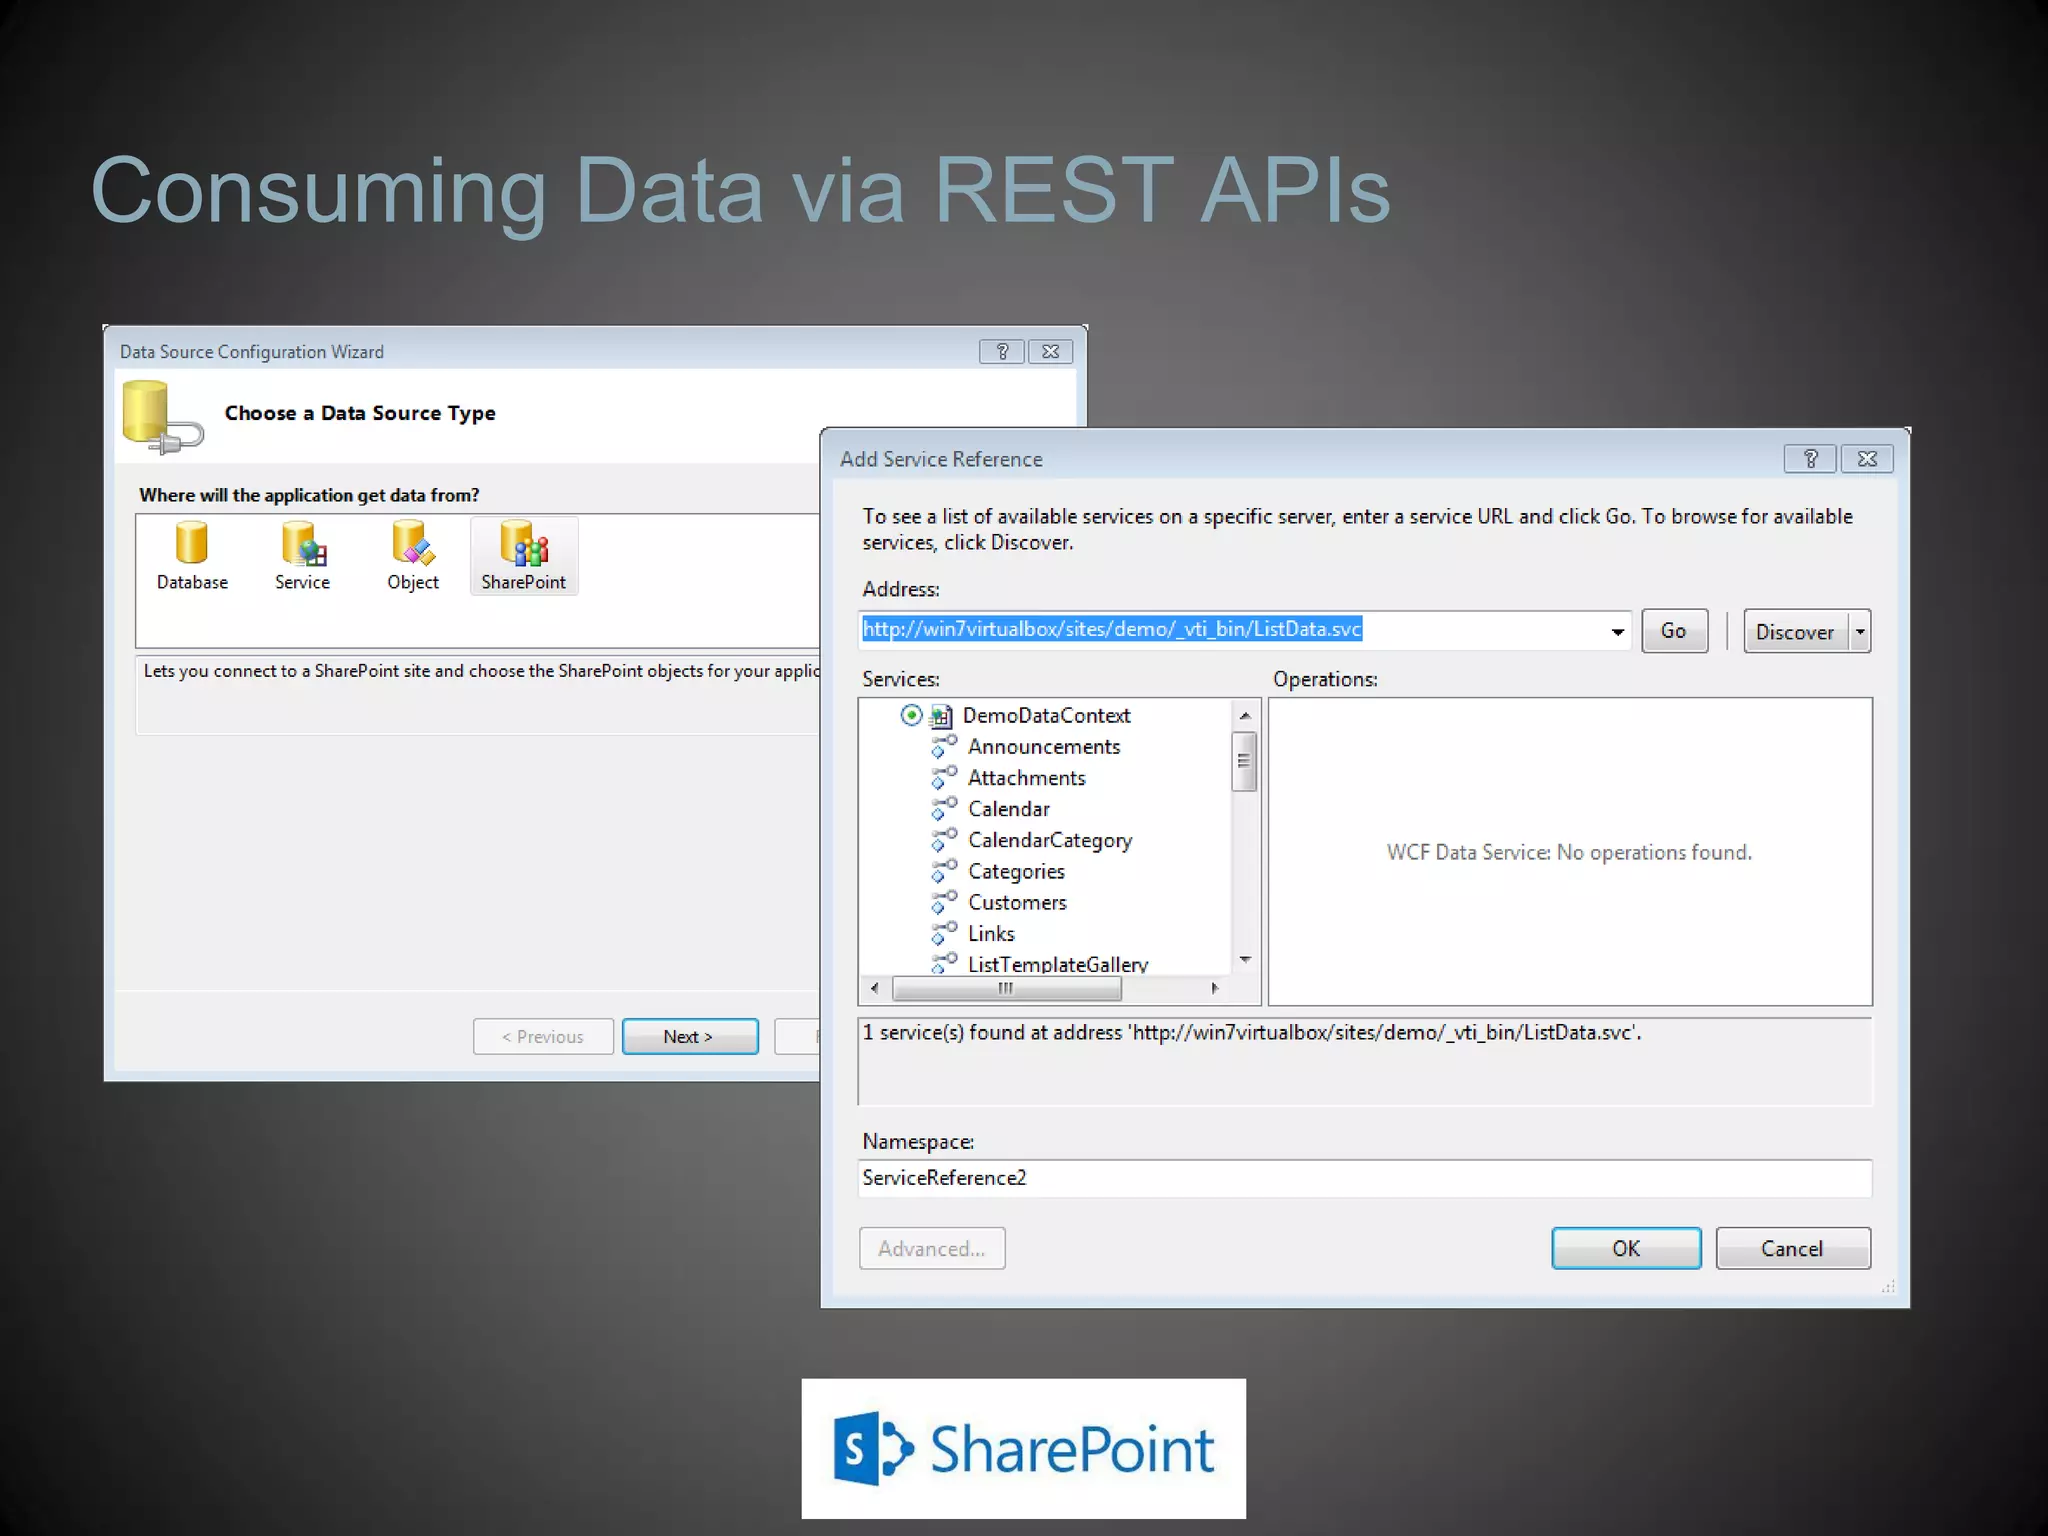
Task: Click the Services list scroll down arrow
Action: point(1245,959)
